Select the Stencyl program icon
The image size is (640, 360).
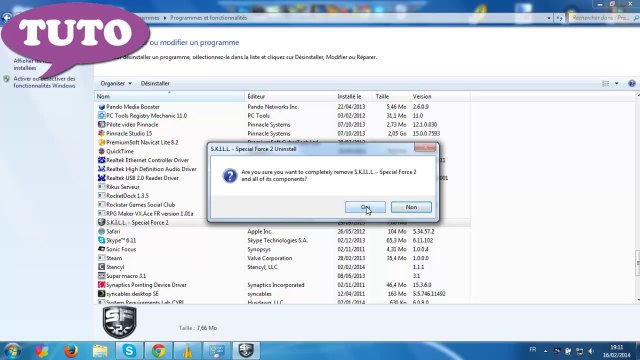coord(102,267)
